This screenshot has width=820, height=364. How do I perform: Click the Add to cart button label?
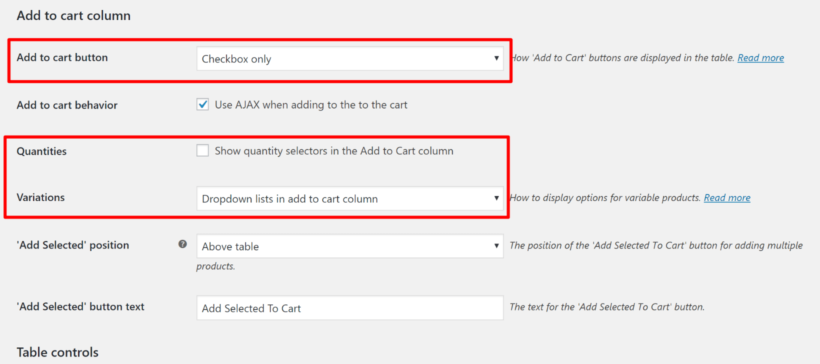click(x=62, y=58)
